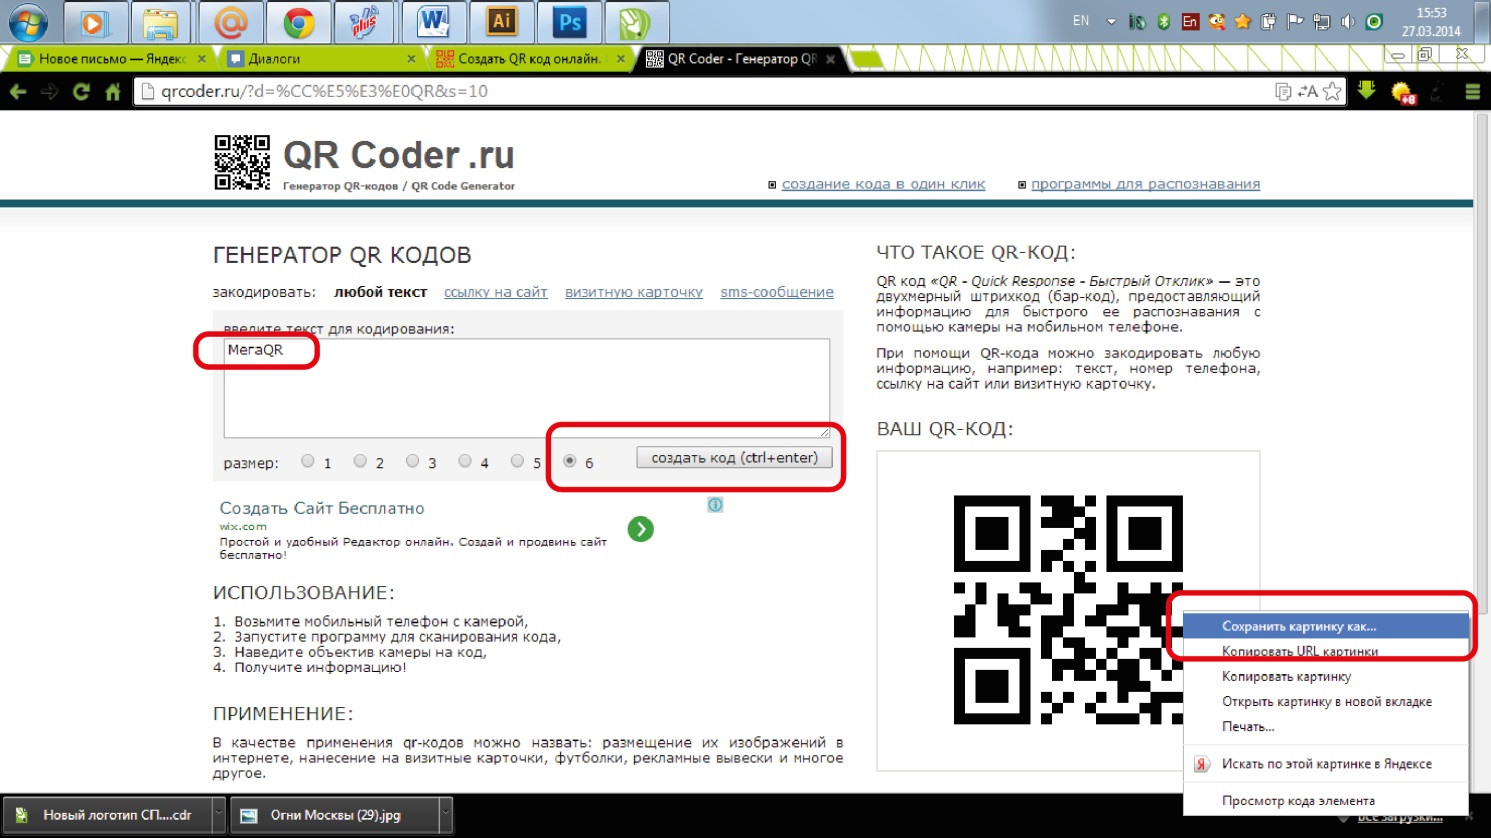The width and height of the screenshot is (1491, 838).
Task: Switch to Создать QR код онлайн tab
Action: point(530,59)
